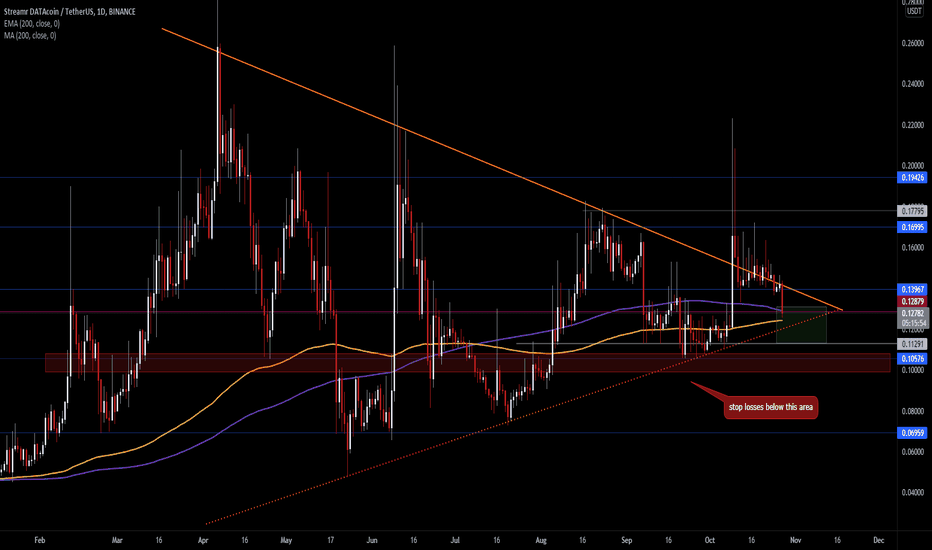Select the EMA (200, close, 0) indicator legend

[x=32, y=24]
